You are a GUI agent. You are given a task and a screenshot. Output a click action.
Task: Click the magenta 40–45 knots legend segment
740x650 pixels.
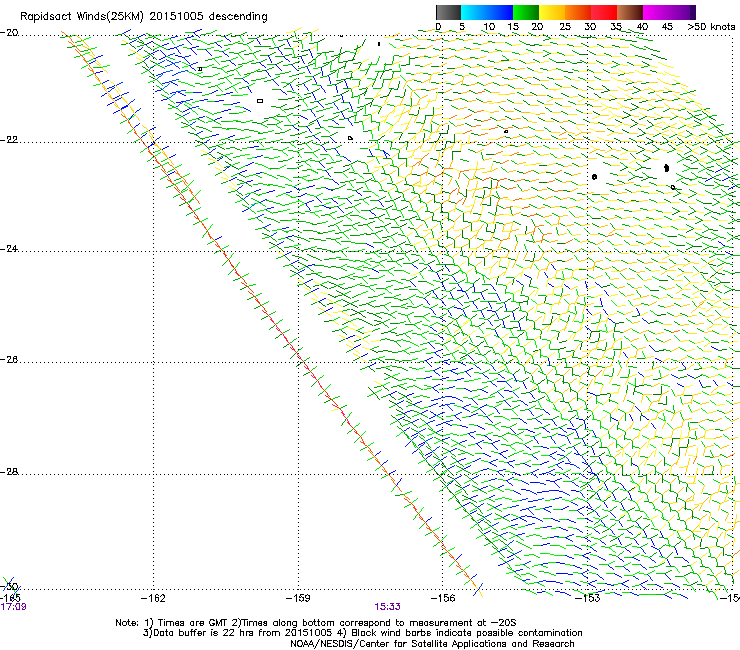656,12
